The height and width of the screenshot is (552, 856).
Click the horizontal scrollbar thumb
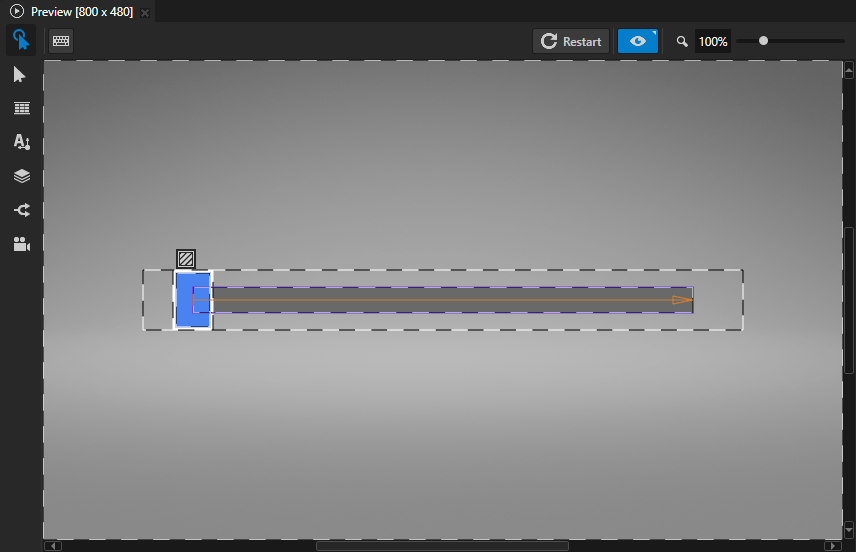tap(442, 546)
